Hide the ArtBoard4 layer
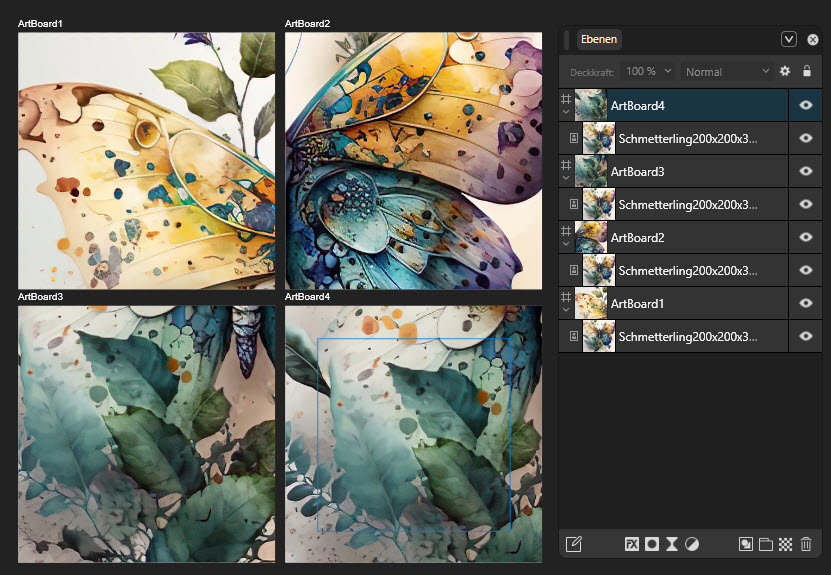 pos(806,105)
